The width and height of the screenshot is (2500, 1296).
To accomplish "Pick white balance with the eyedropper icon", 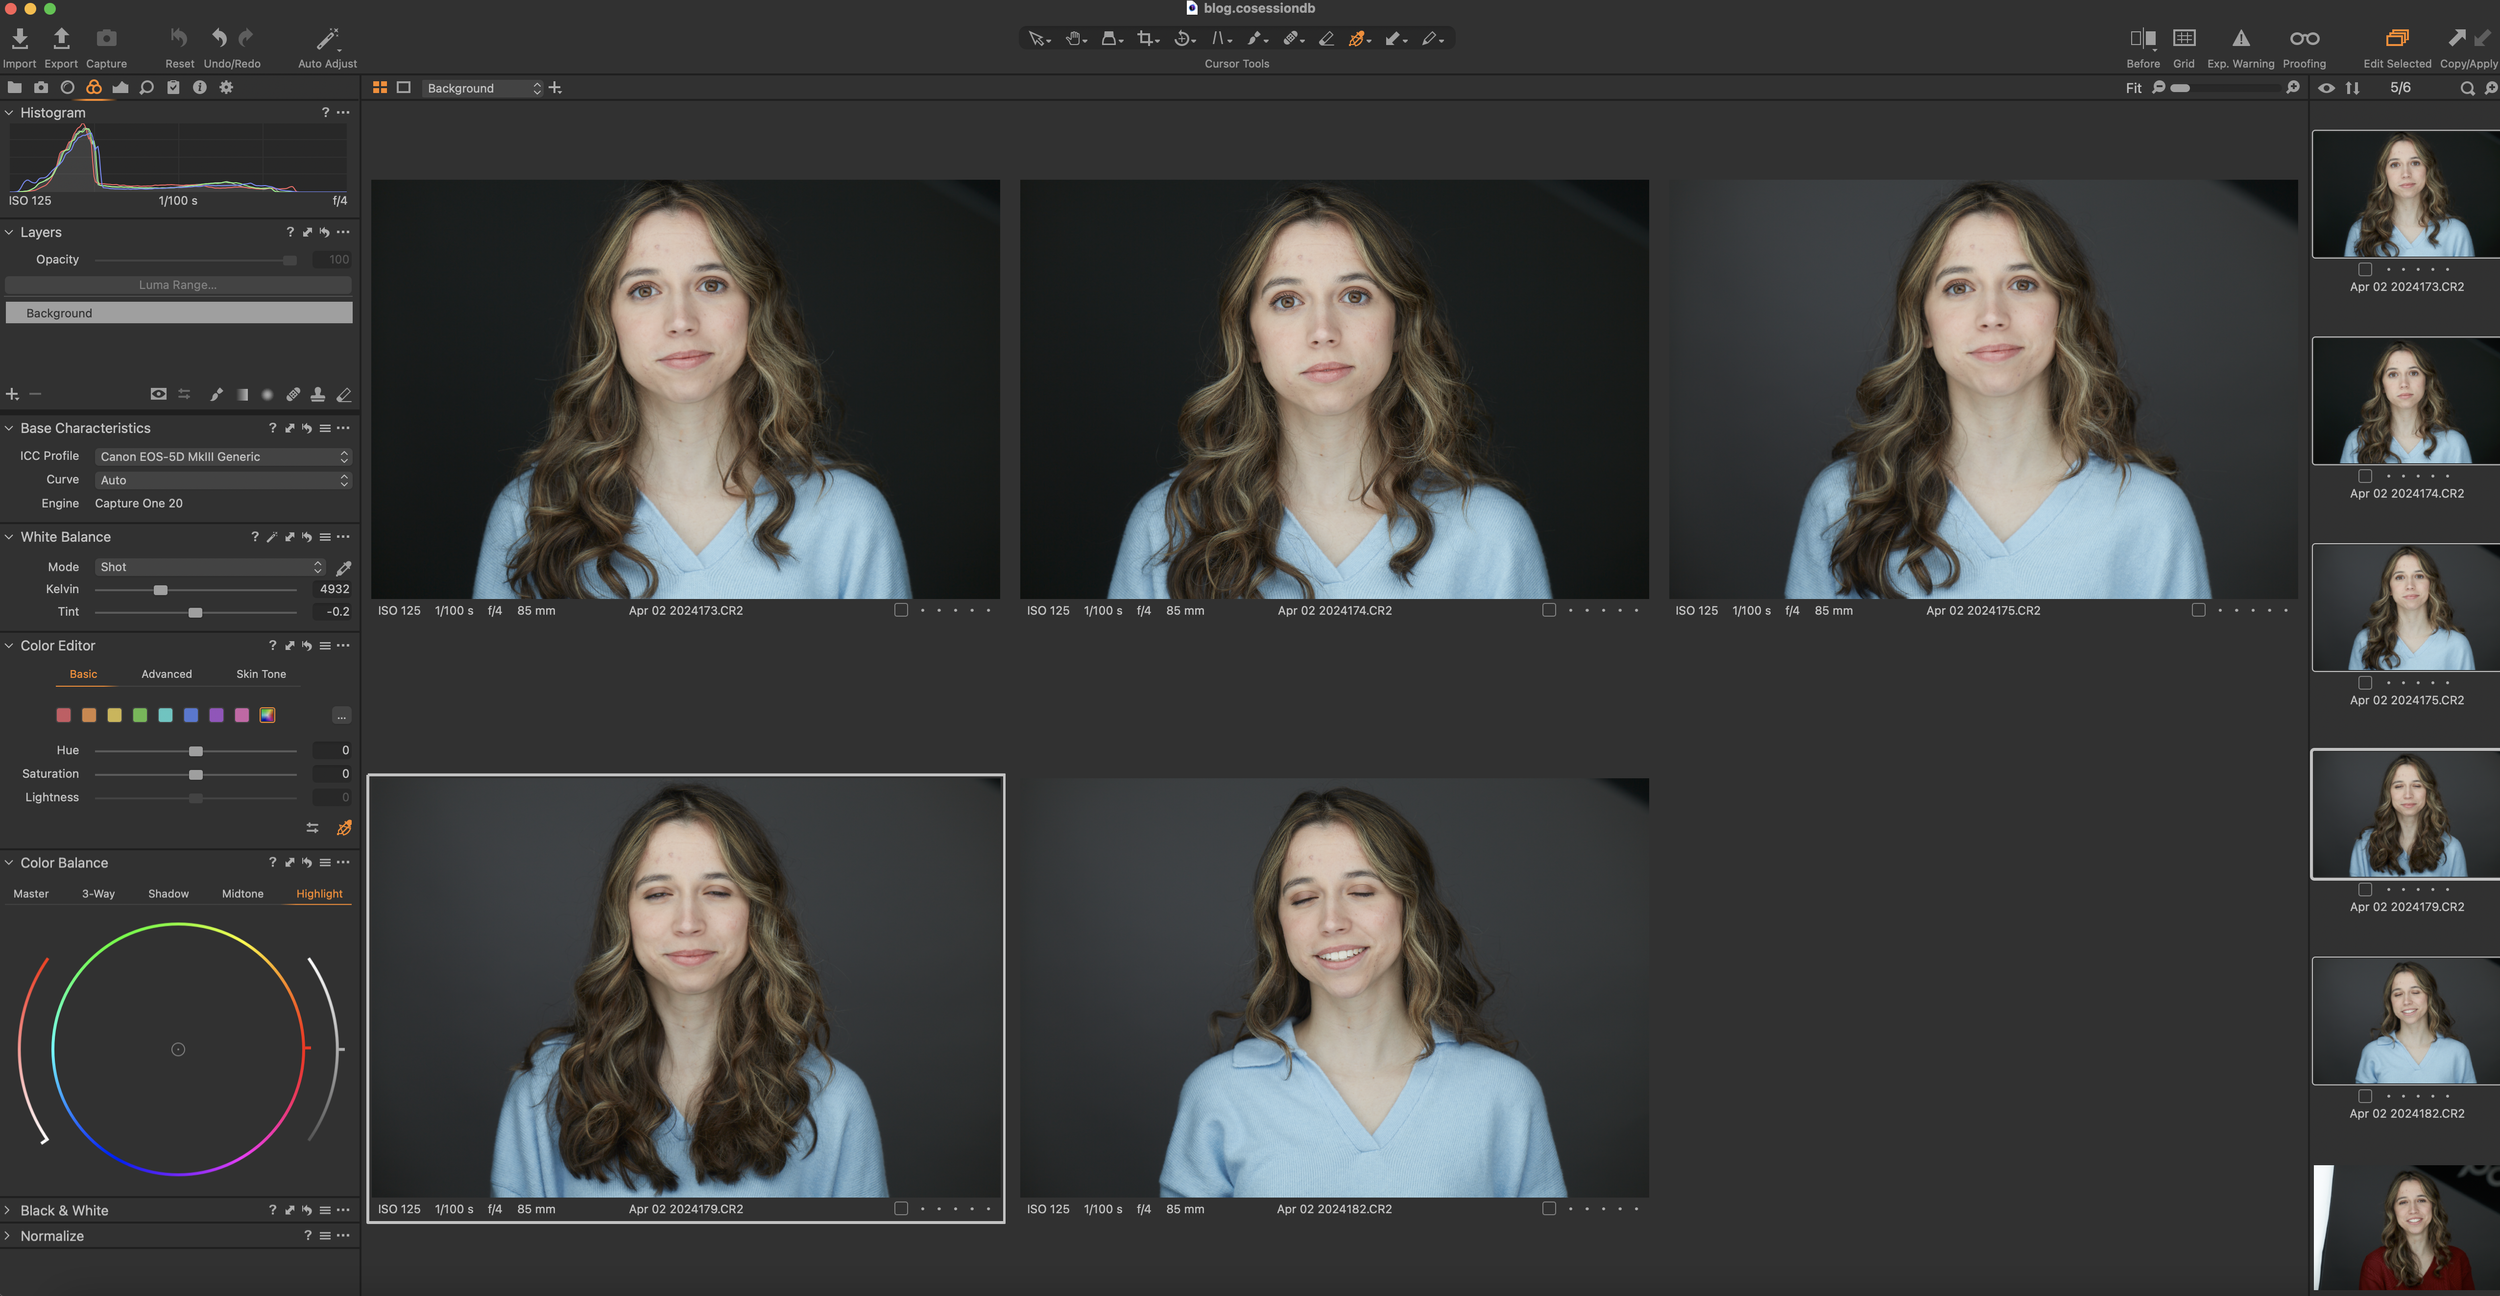I will 343,567.
